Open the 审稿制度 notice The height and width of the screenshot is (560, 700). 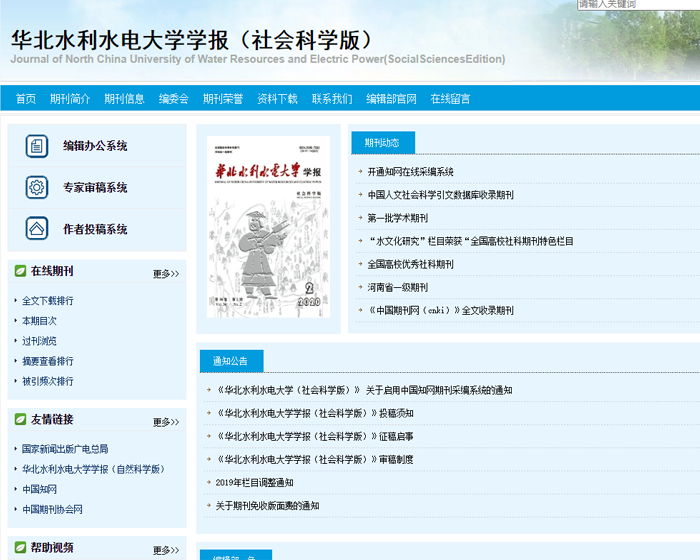[x=315, y=460]
